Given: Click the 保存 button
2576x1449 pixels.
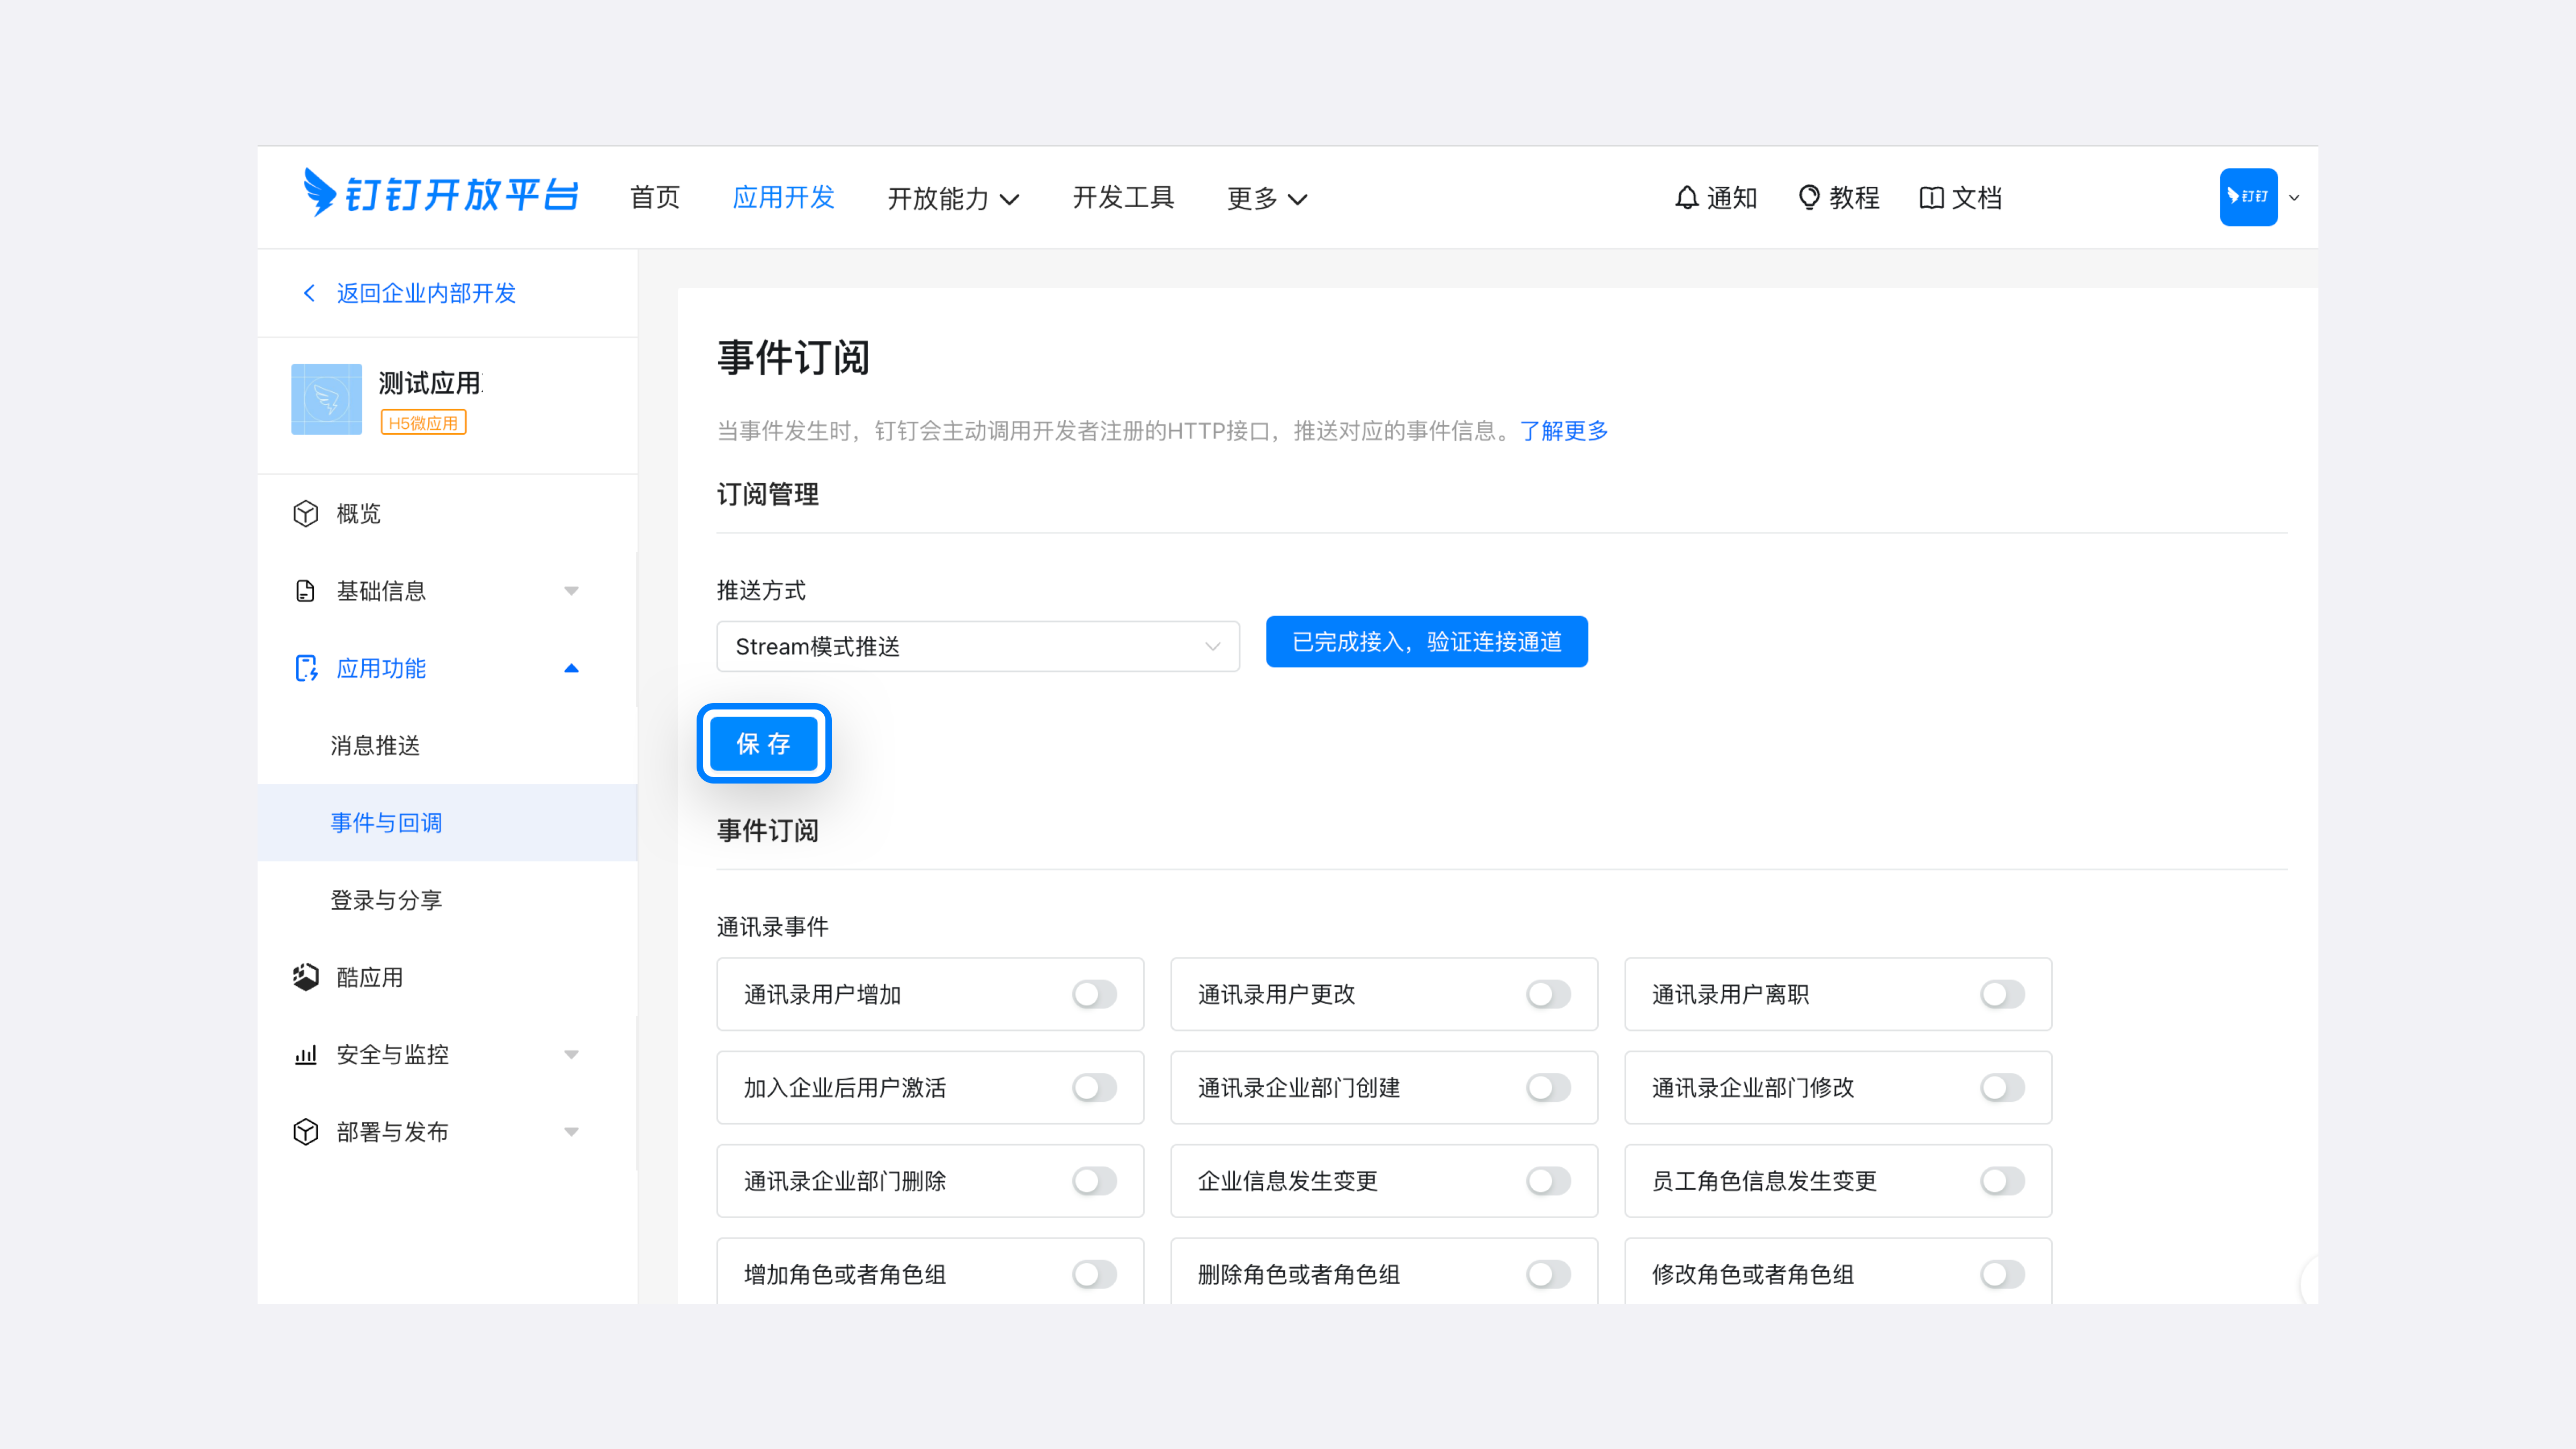Looking at the screenshot, I should click(x=763, y=743).
